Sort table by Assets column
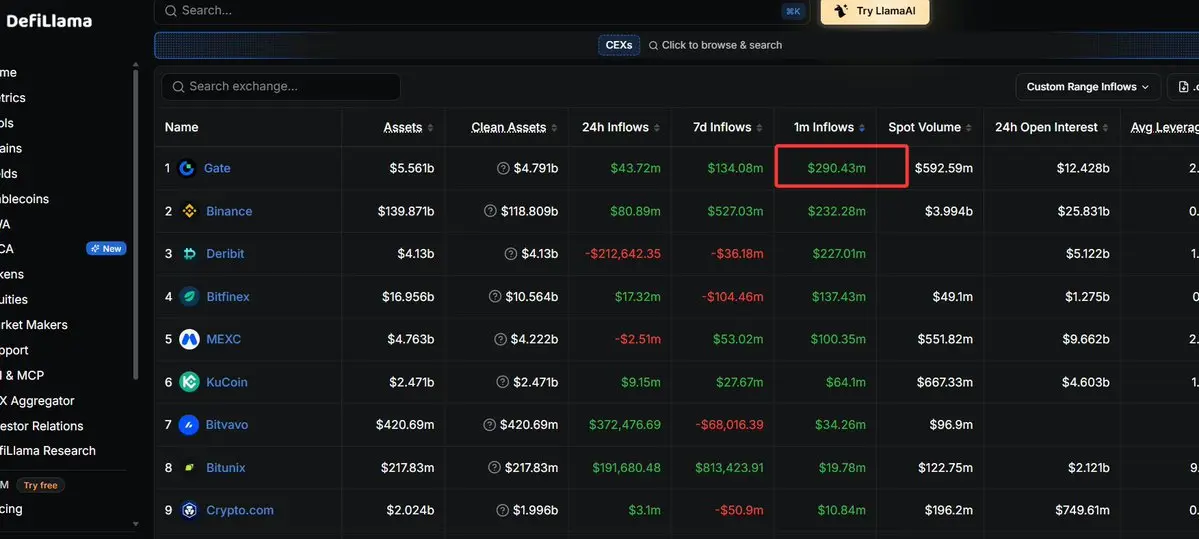 point(408,128)
